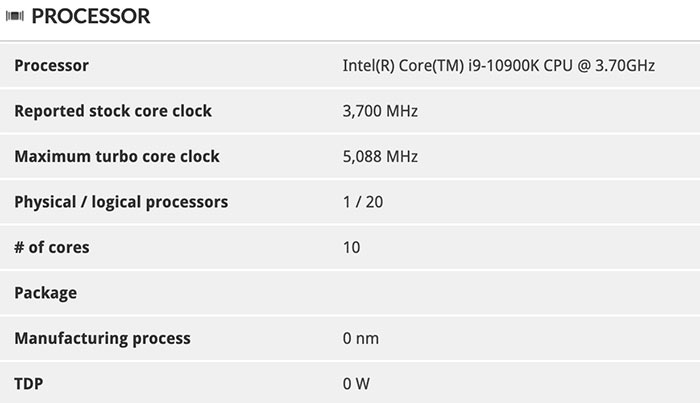This screenshot has height=403, width=700.
Task: Select the 0 W TDP value
Action: (358, 383)
